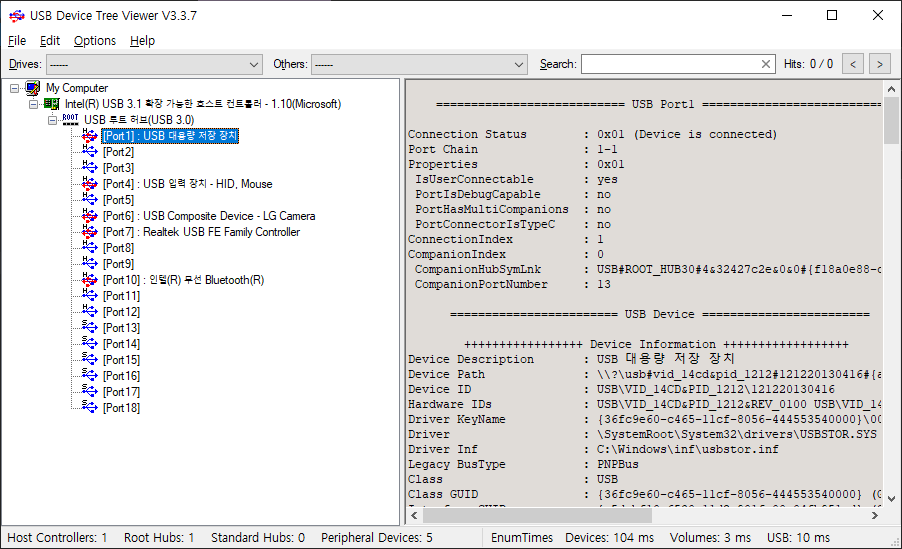
Task: Click the ROOT hub icon for USB 3.0
Action: (x=70, y=120)
